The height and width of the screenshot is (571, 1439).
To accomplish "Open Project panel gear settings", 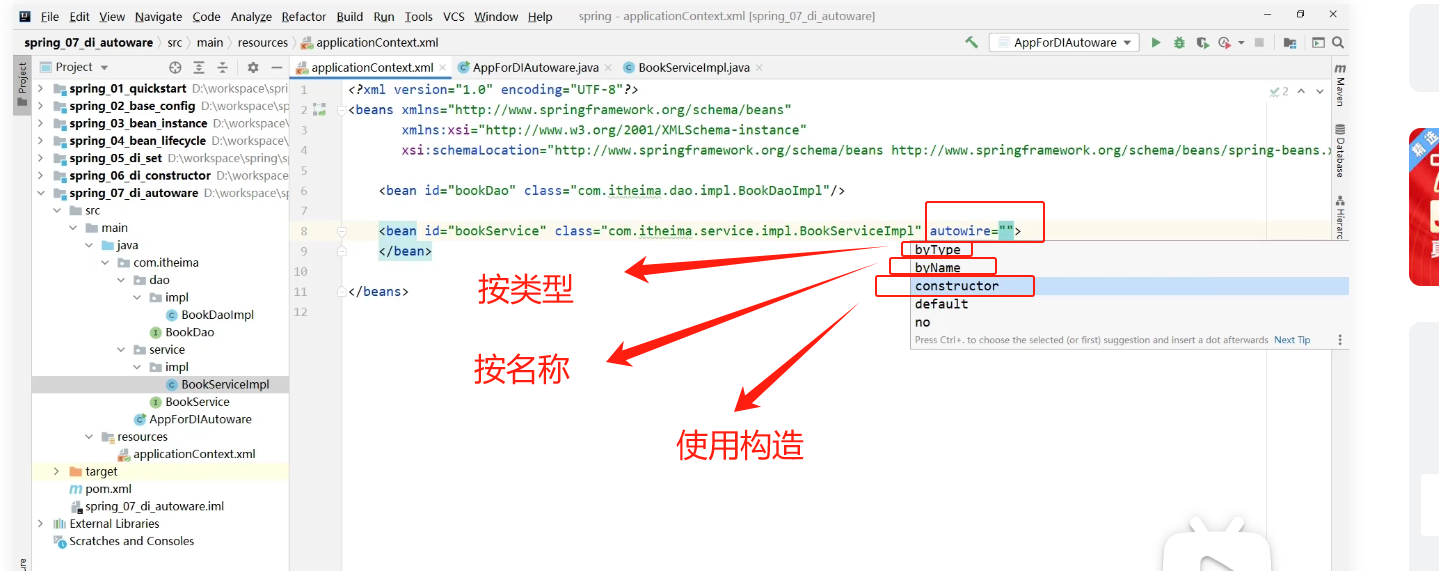I will point(253,67).
